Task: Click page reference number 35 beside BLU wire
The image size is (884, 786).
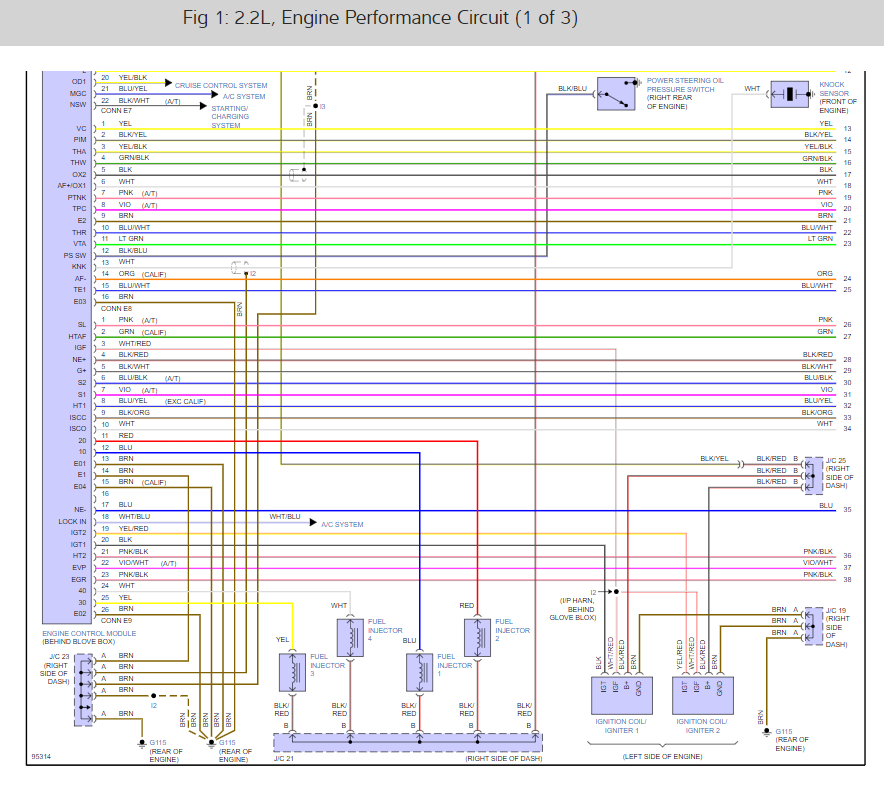Action: tap(847, 510)
